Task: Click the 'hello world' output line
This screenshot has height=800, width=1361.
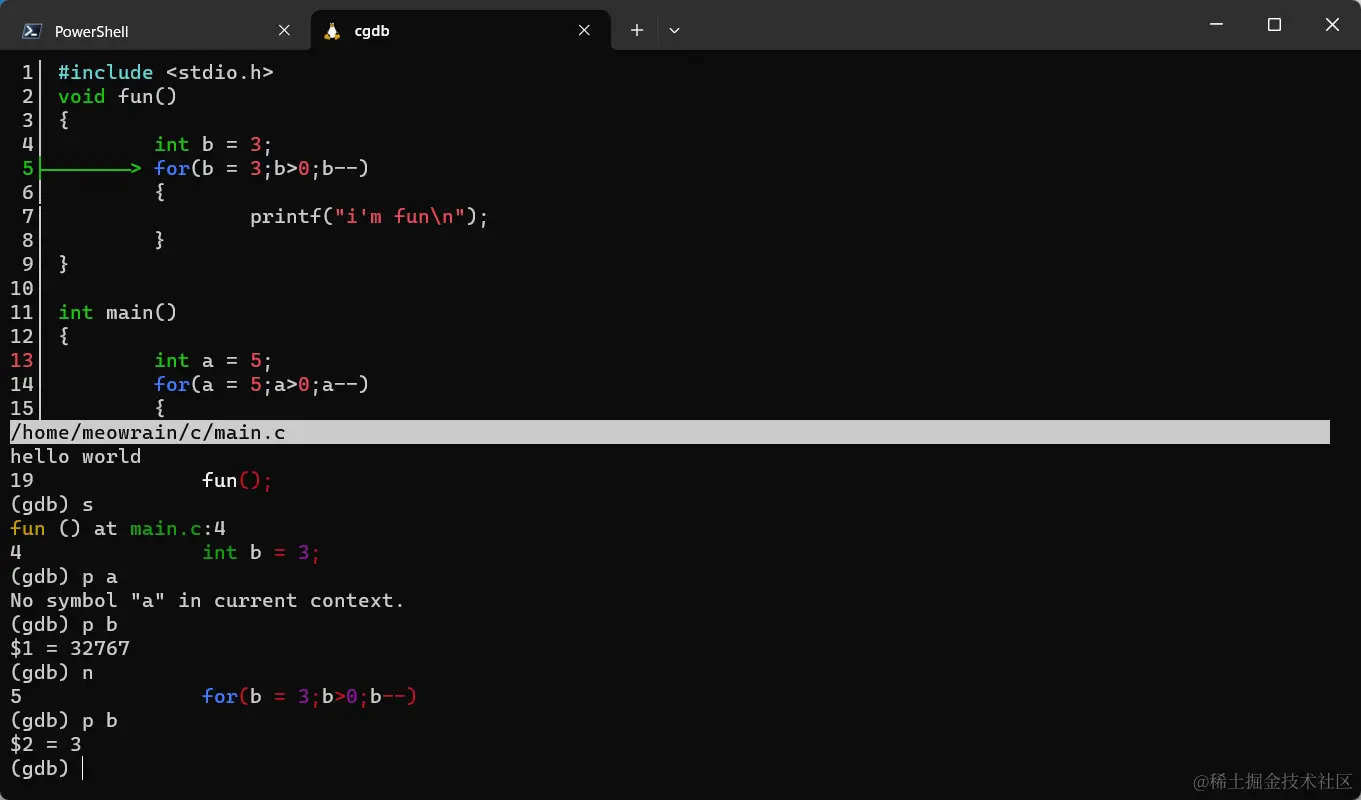Action: click(x=76, y=456)
